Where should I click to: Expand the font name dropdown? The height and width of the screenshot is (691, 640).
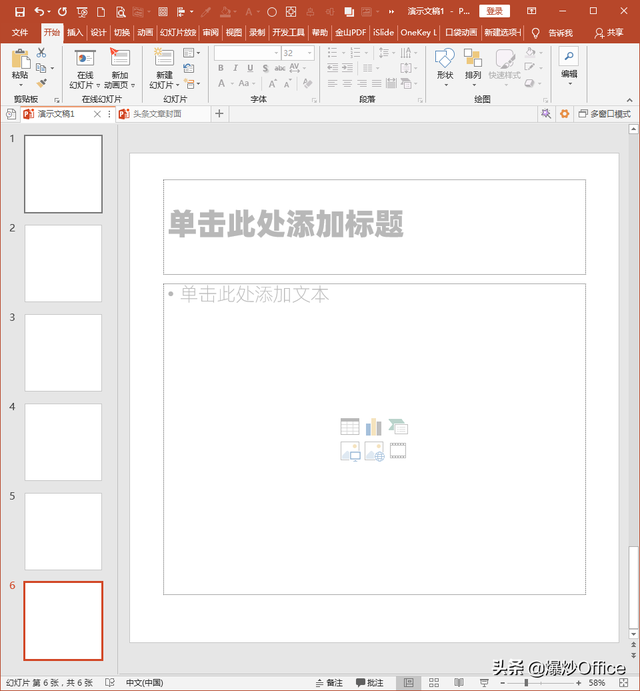coord(276,53)
